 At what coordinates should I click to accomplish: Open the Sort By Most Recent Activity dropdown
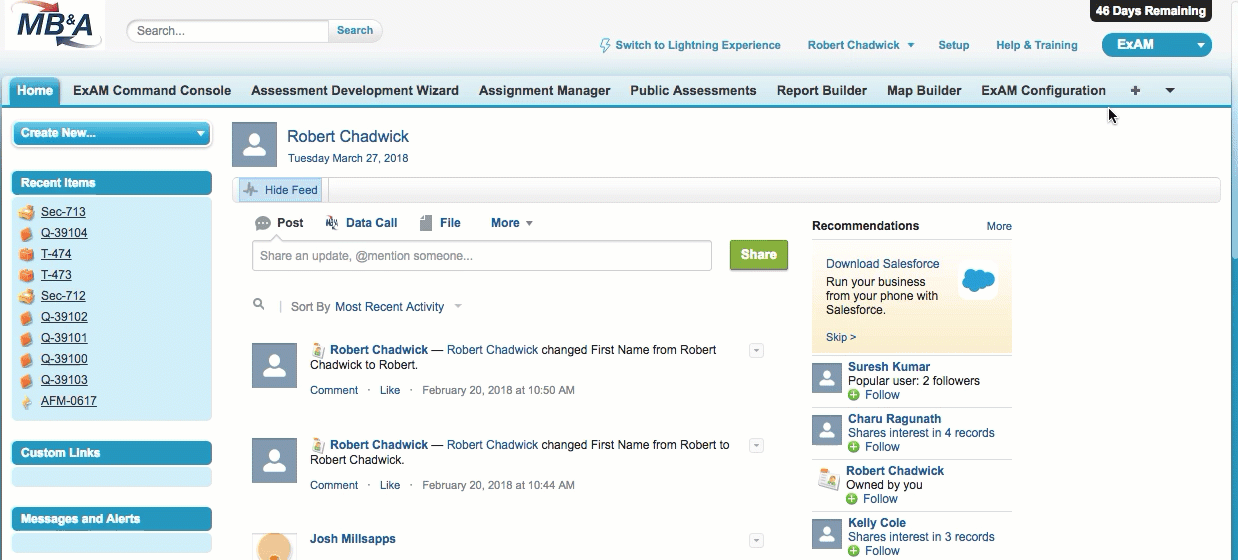tap(398, 307)
